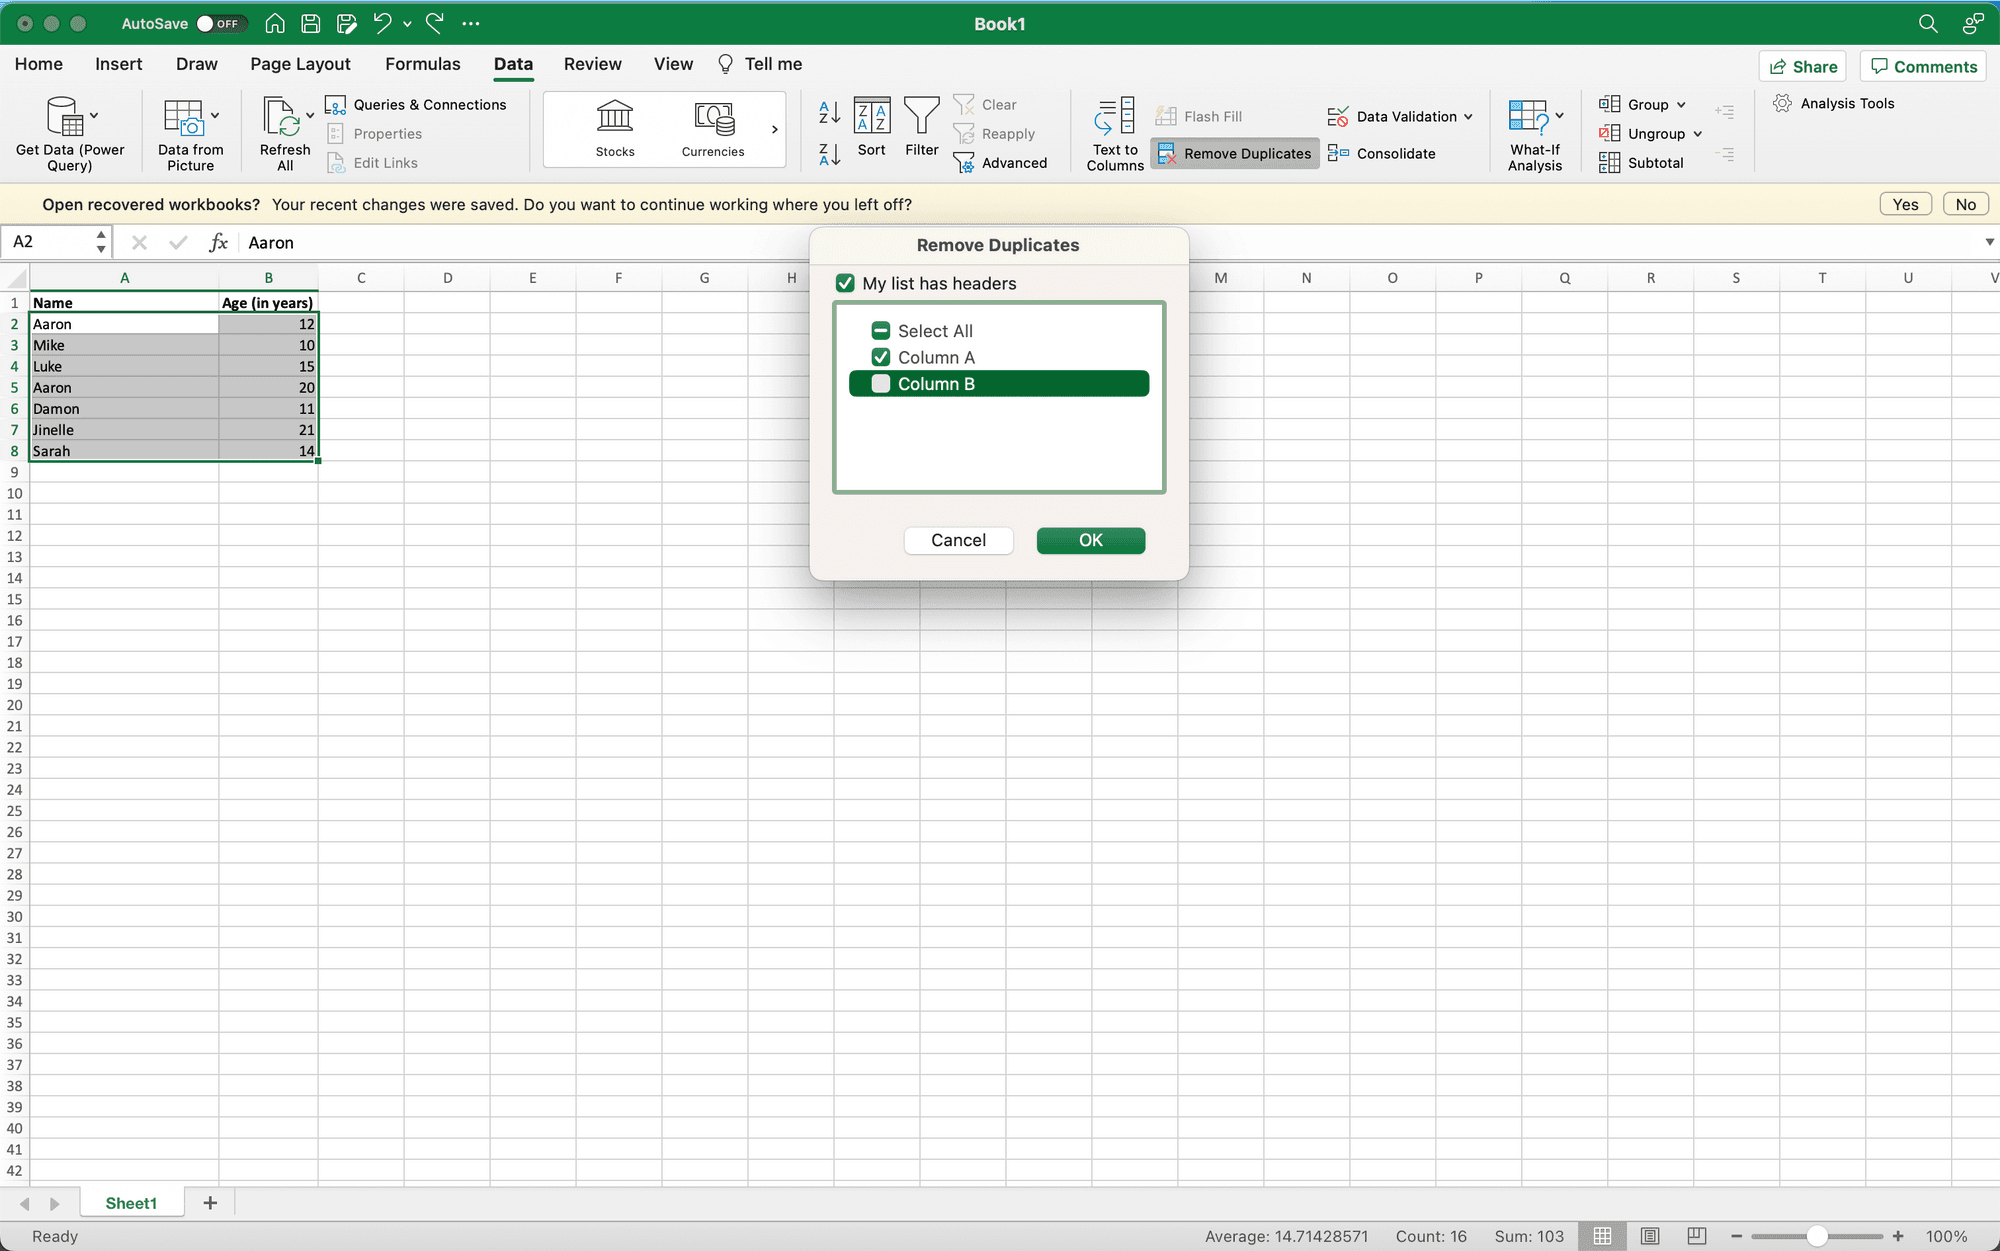Toggle the AutoSave switch on
The image size is (2000, 1251).
(222, 23)
